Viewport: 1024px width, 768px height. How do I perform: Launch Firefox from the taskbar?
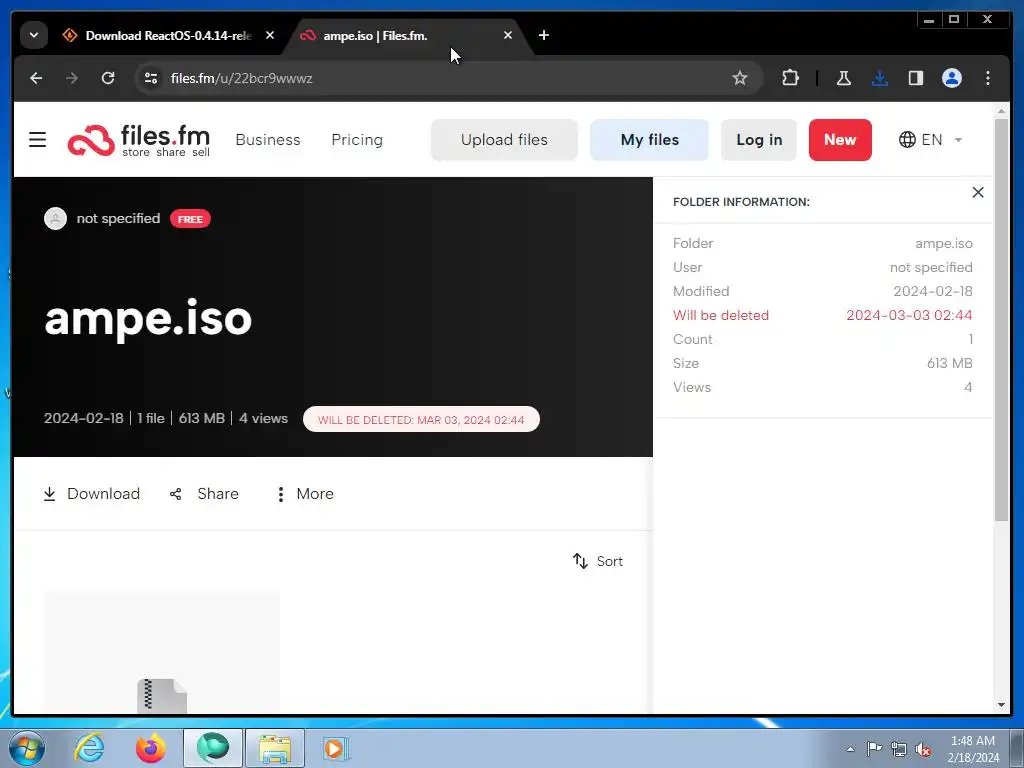(151, 748)
